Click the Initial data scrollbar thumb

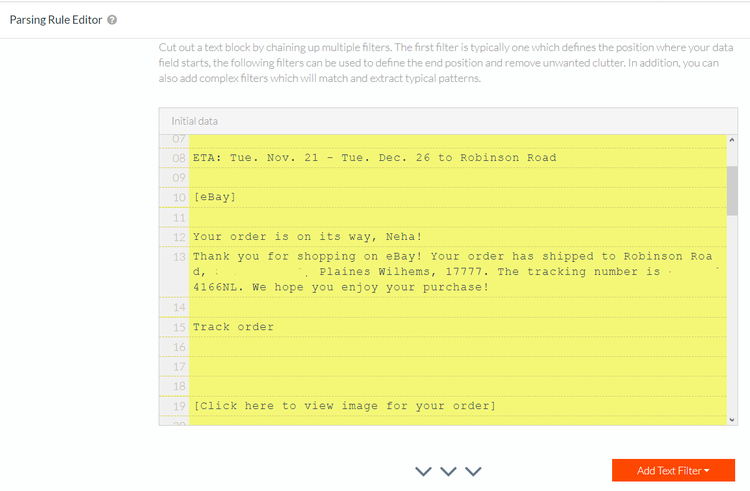[732, 190]
